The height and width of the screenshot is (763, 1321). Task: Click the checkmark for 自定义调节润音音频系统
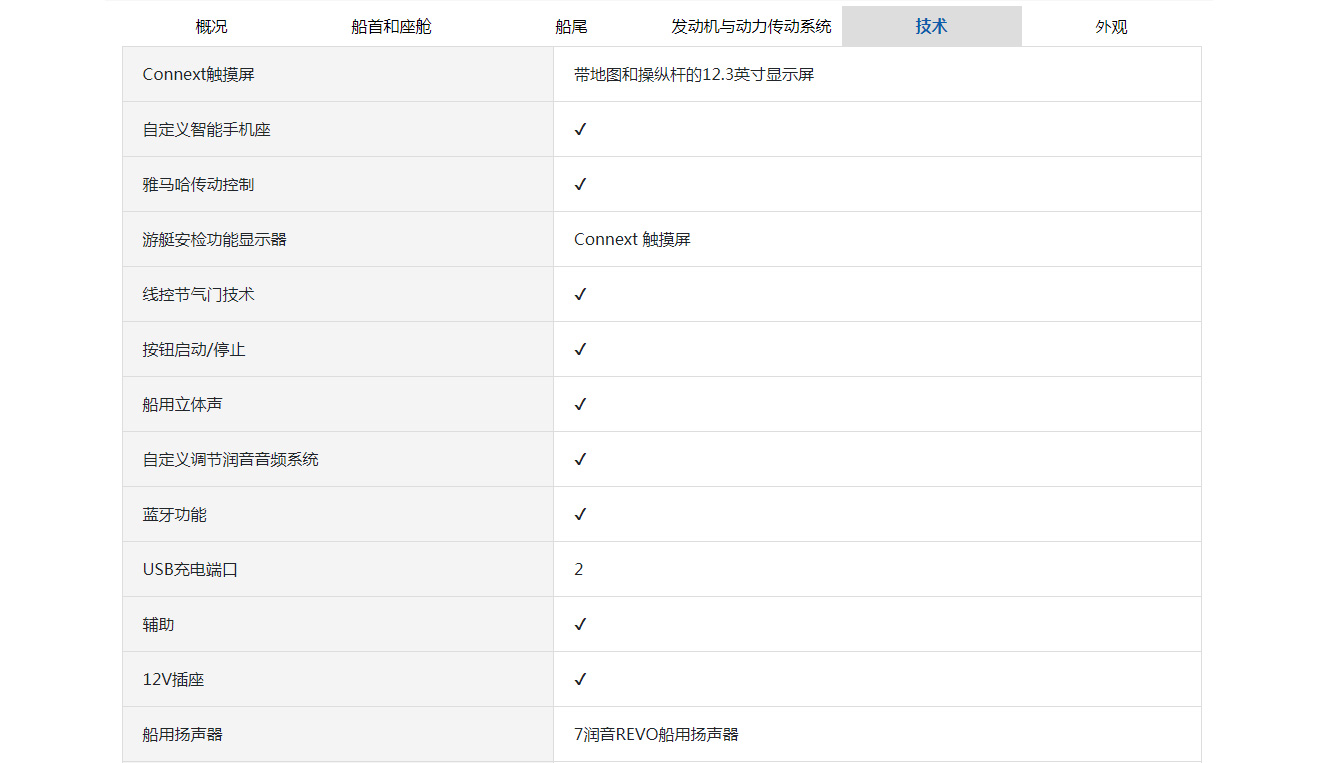[580, 459]
